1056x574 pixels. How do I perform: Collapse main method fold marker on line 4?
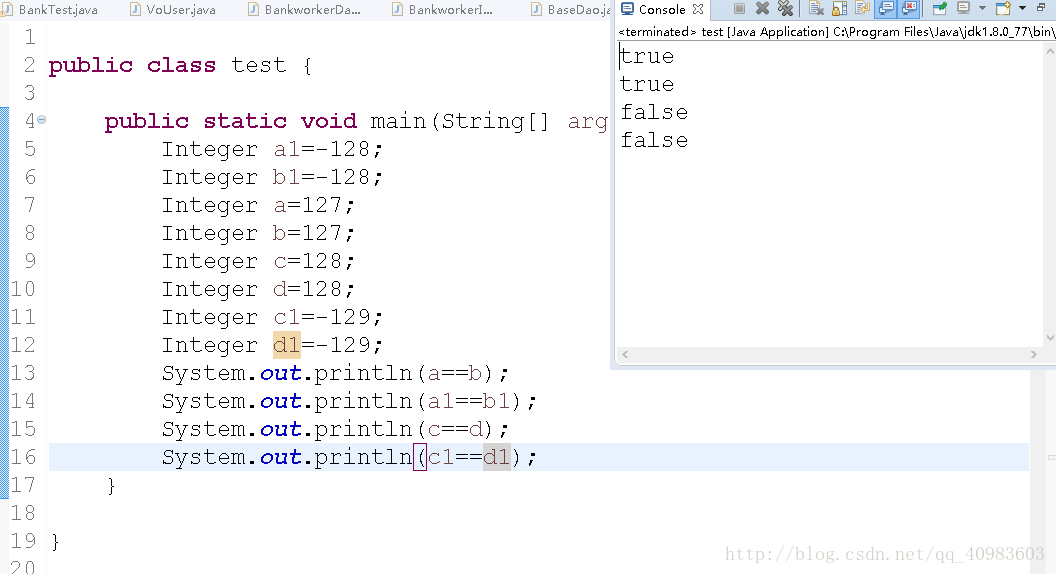(42, 119)
